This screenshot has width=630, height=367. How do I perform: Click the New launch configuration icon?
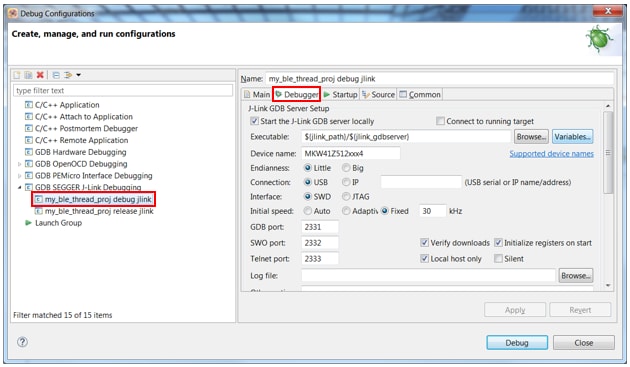click(17, 75)
